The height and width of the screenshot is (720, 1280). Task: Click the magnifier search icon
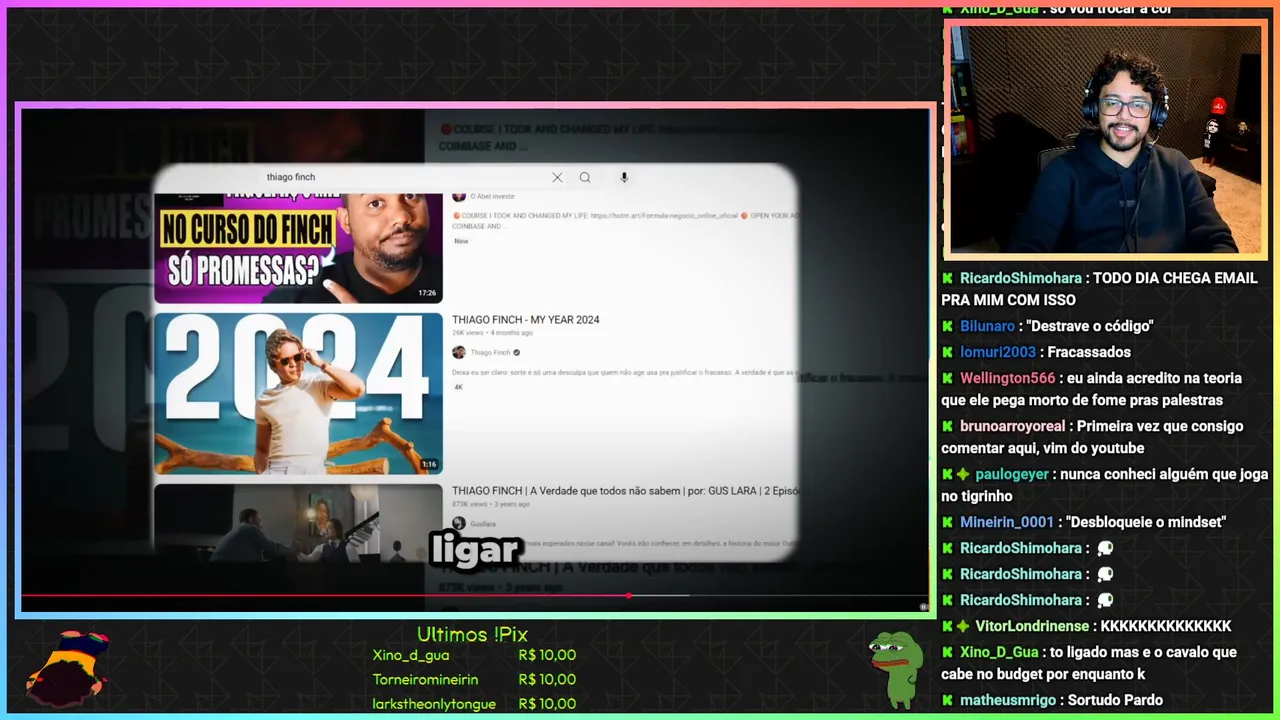point(585,177)
